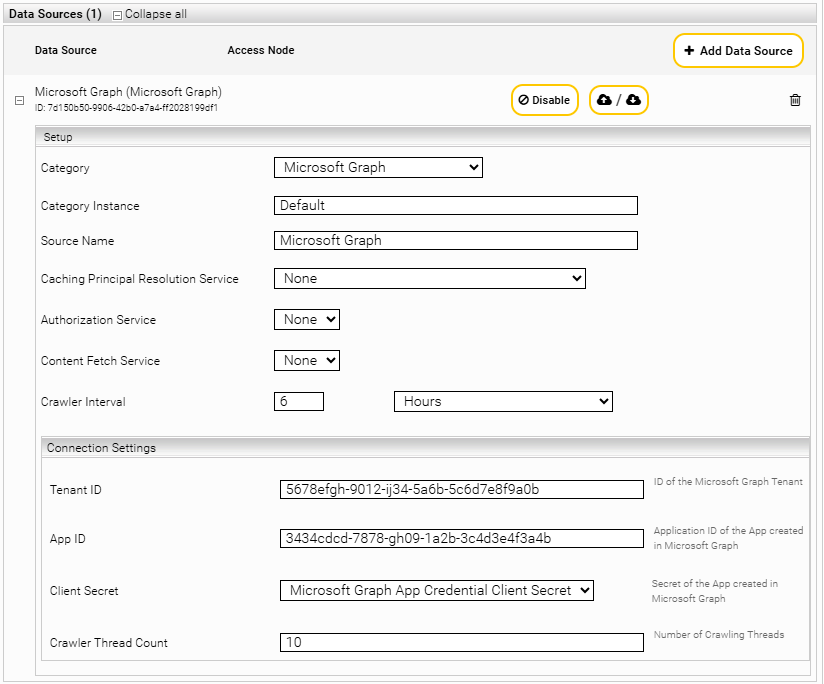Click the App ID input field
This screenshot has height=684, width=824.
click(x=461, y=539)
